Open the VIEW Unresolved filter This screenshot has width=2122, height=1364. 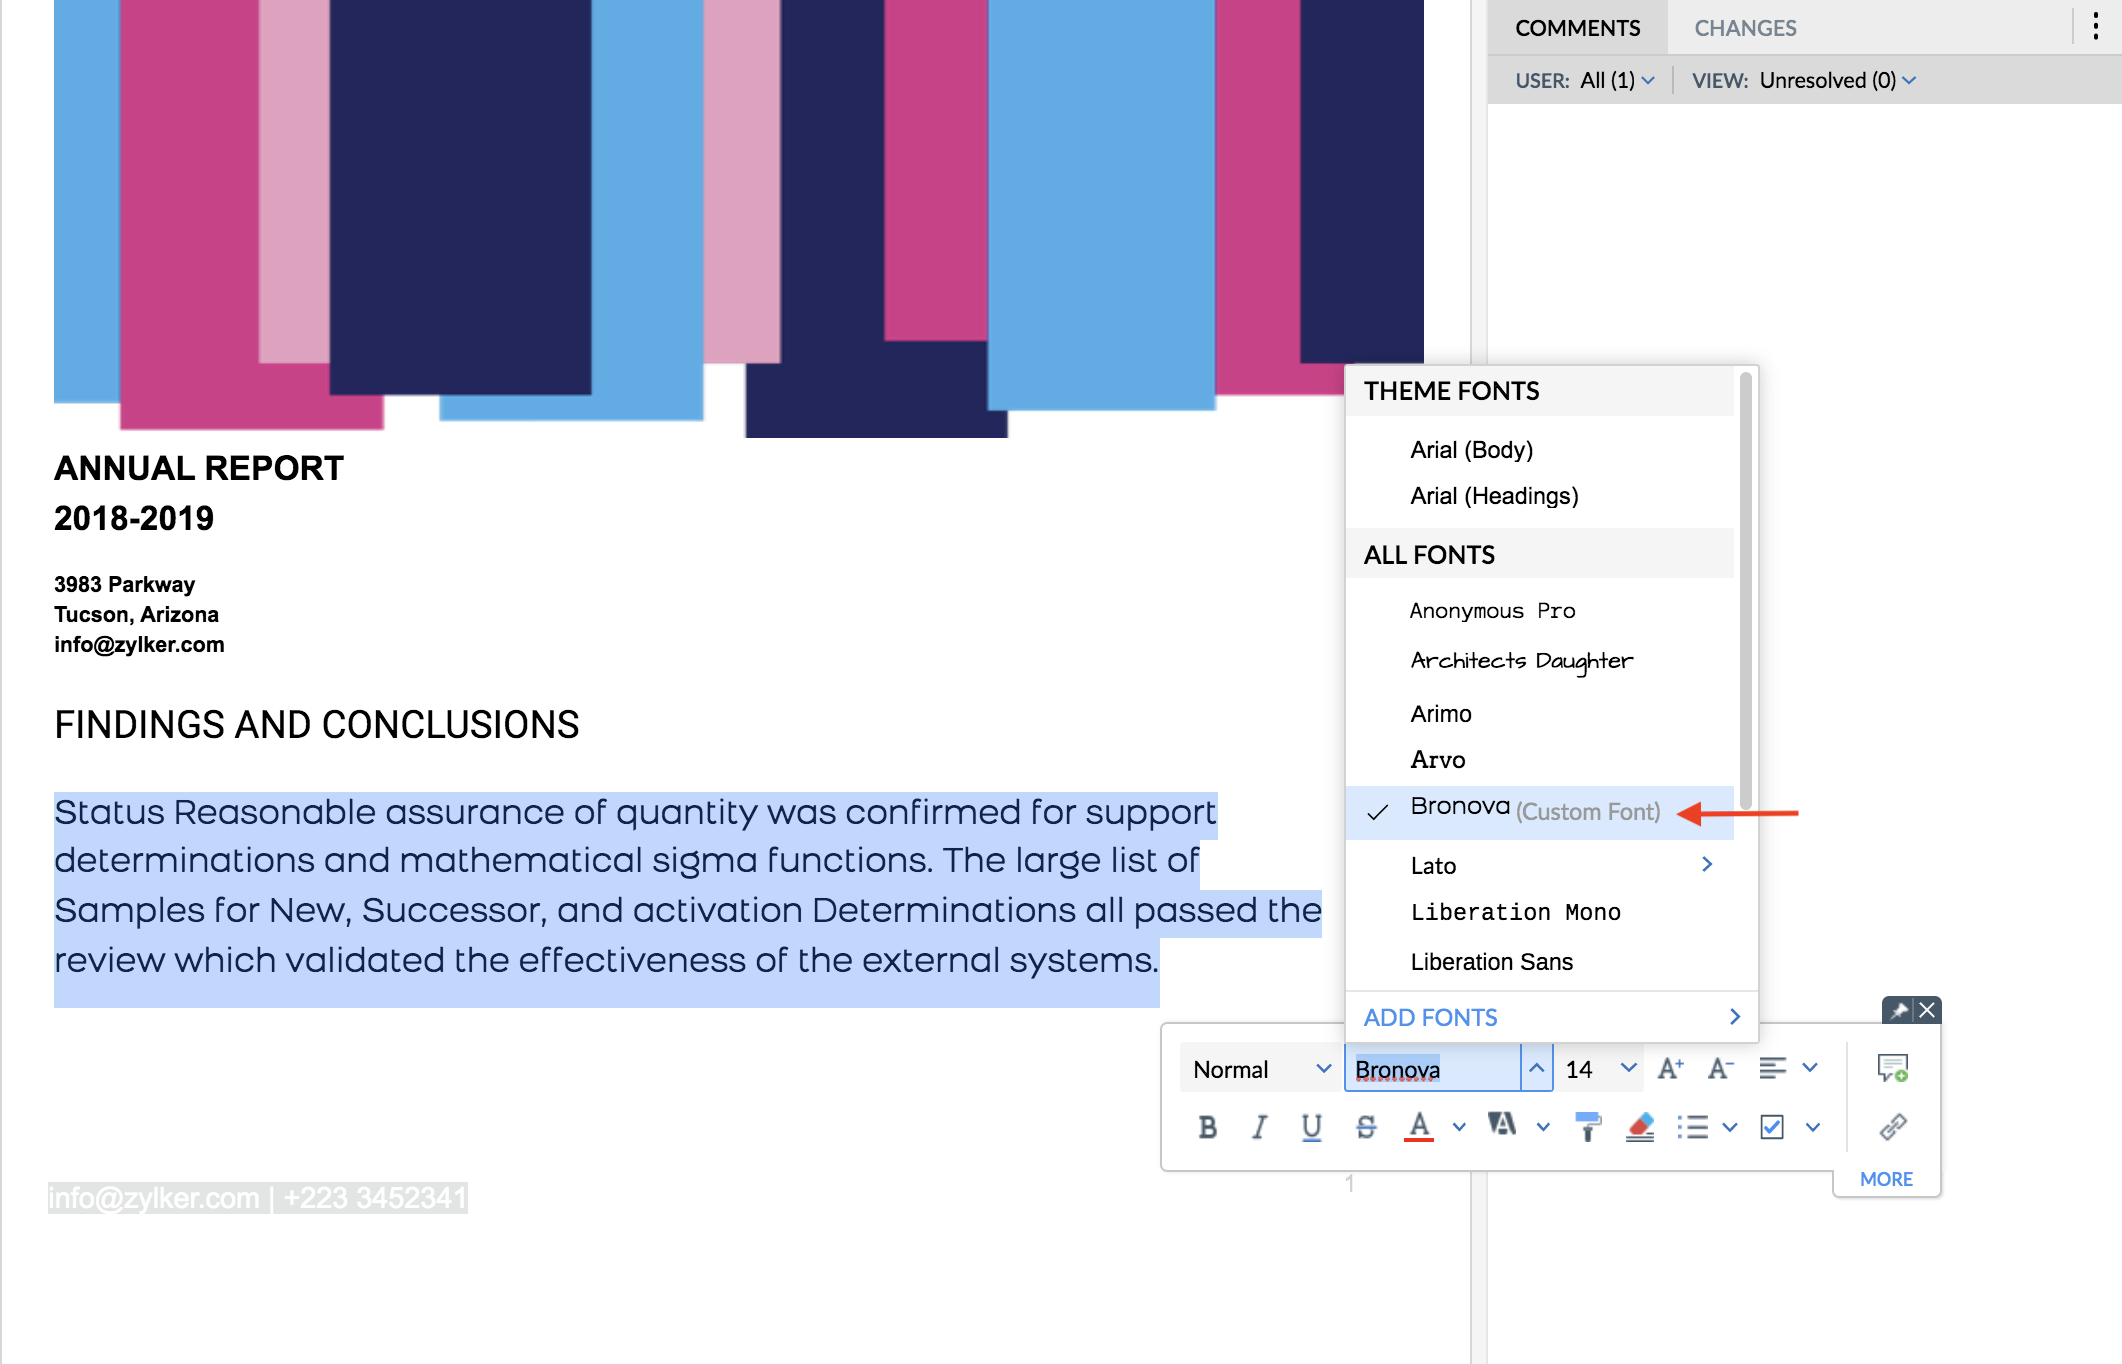[x=1835, y=80]
